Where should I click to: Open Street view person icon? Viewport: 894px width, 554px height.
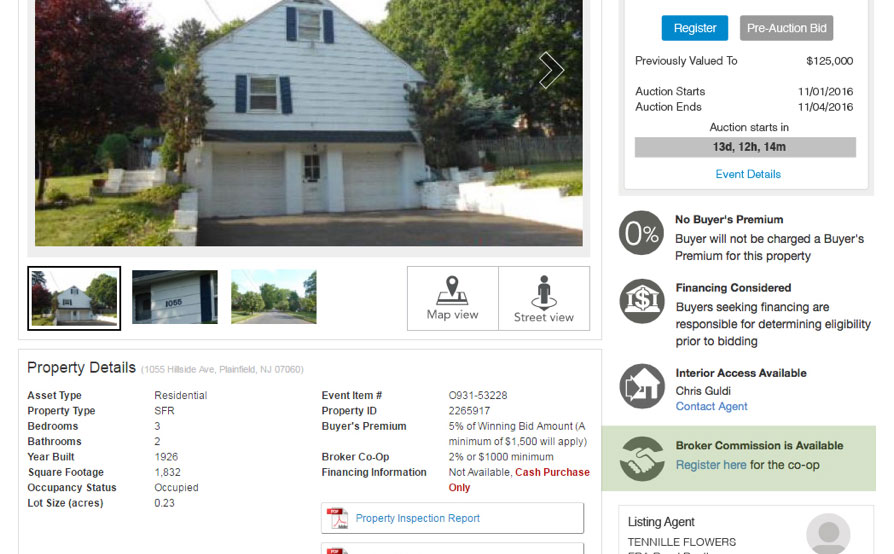click(544, 292)
